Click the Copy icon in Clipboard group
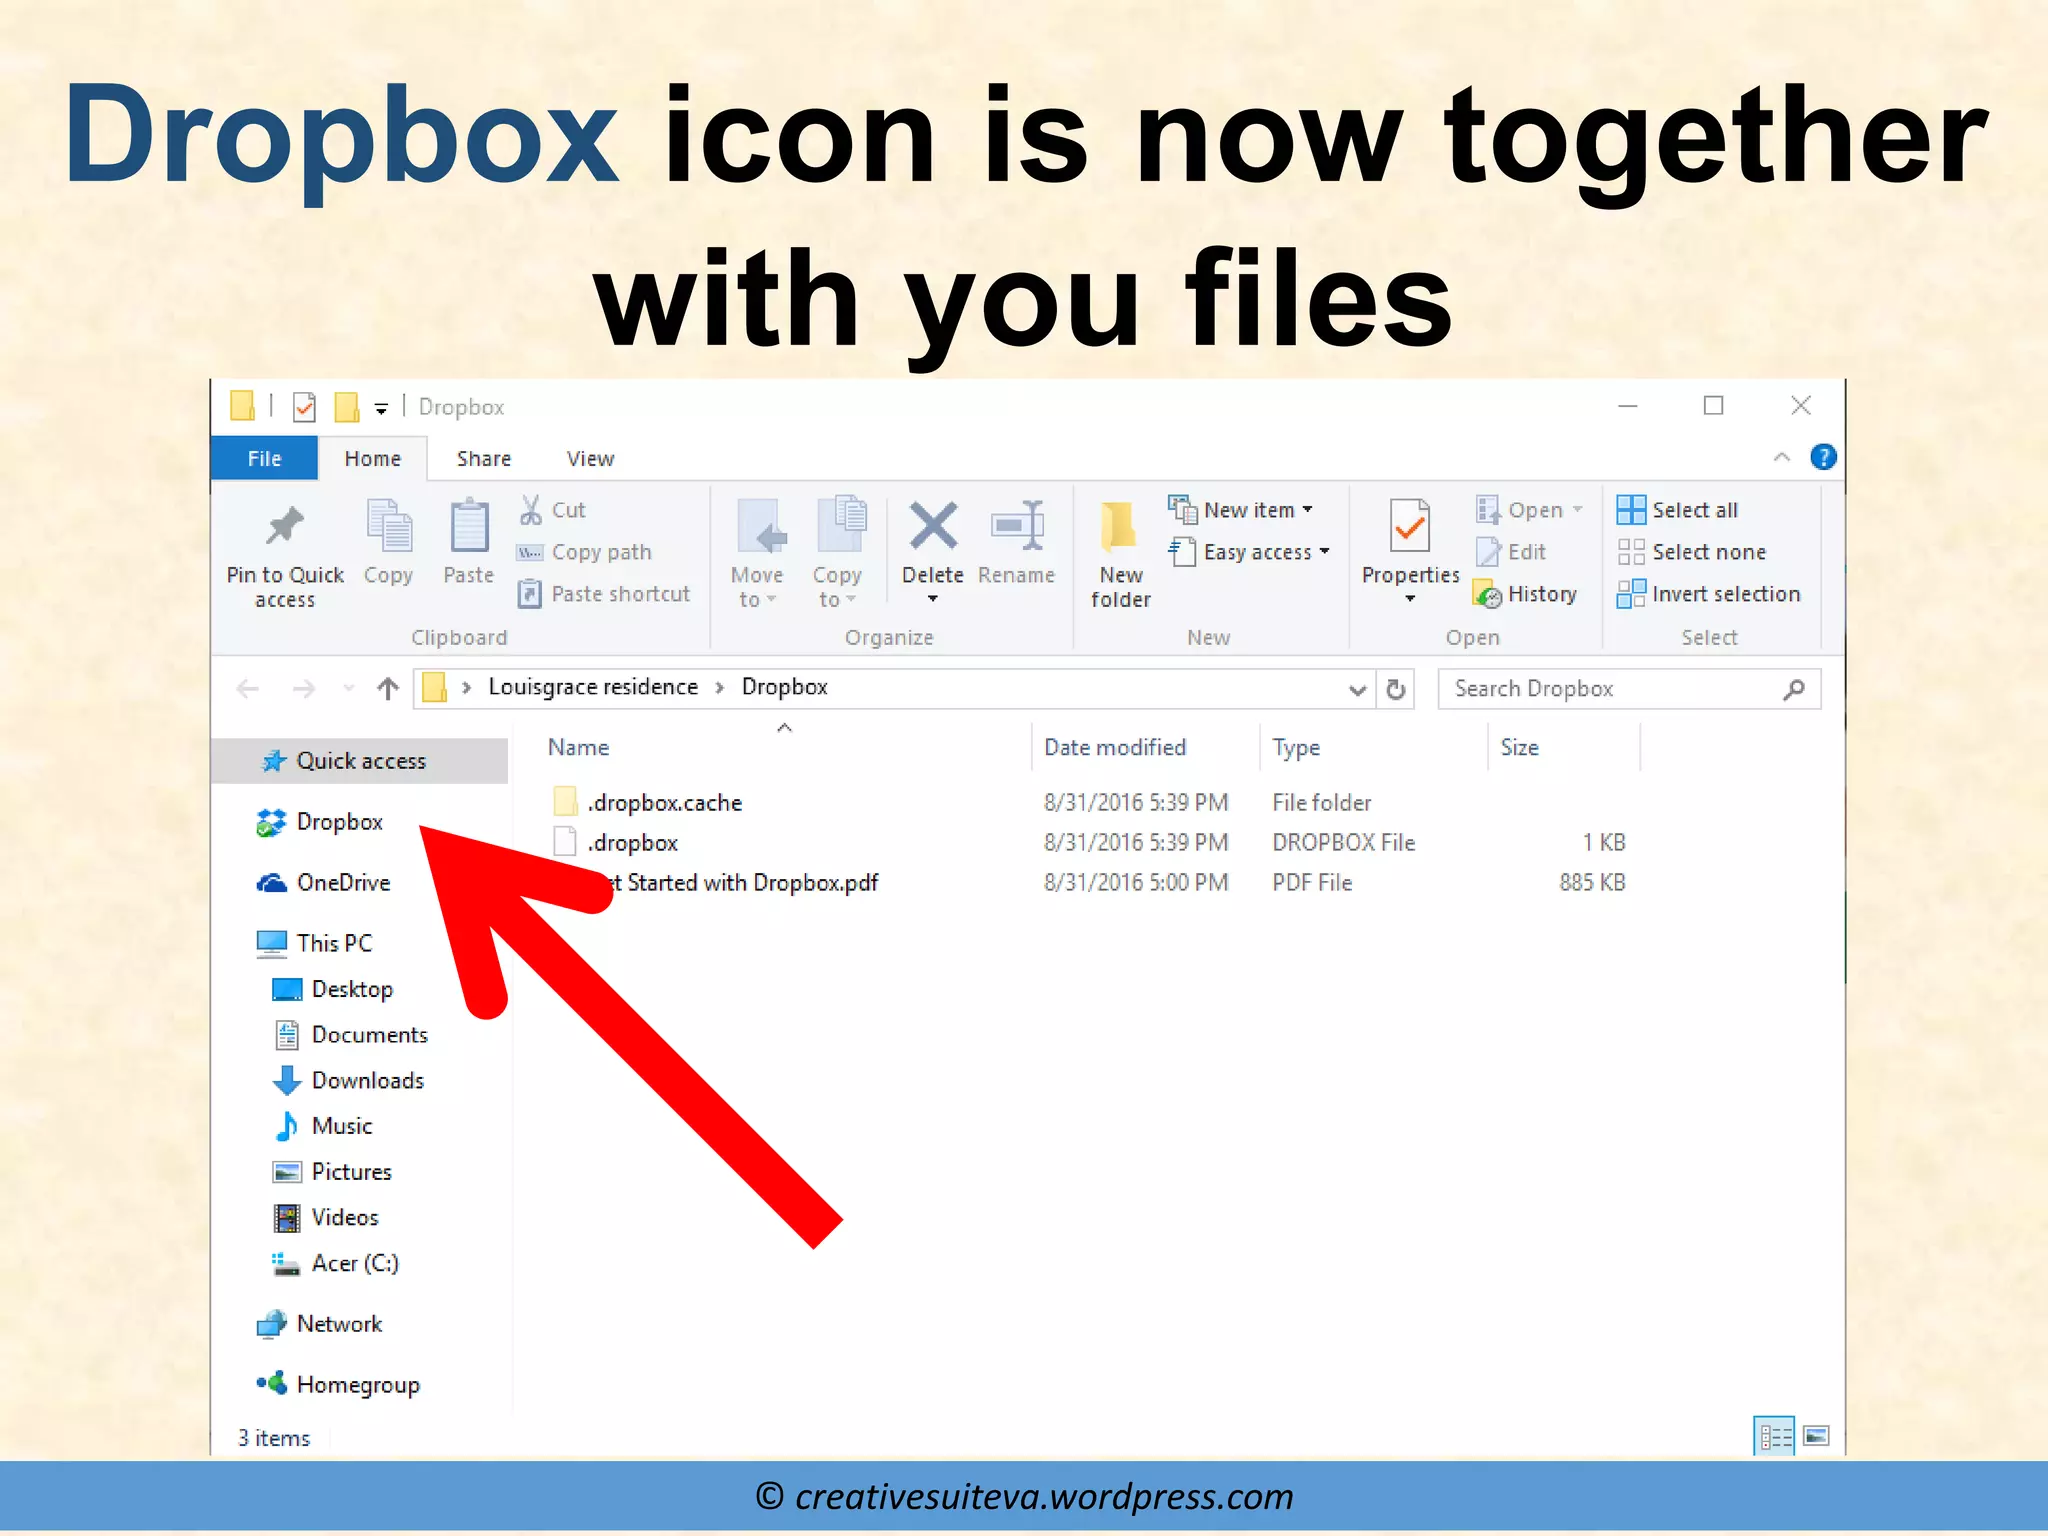This screenshot has height=1536, width=2048. [x=389, y=525]
